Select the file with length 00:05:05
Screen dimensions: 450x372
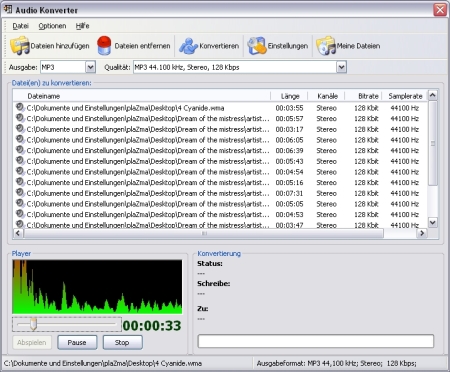tap(220, 204)
